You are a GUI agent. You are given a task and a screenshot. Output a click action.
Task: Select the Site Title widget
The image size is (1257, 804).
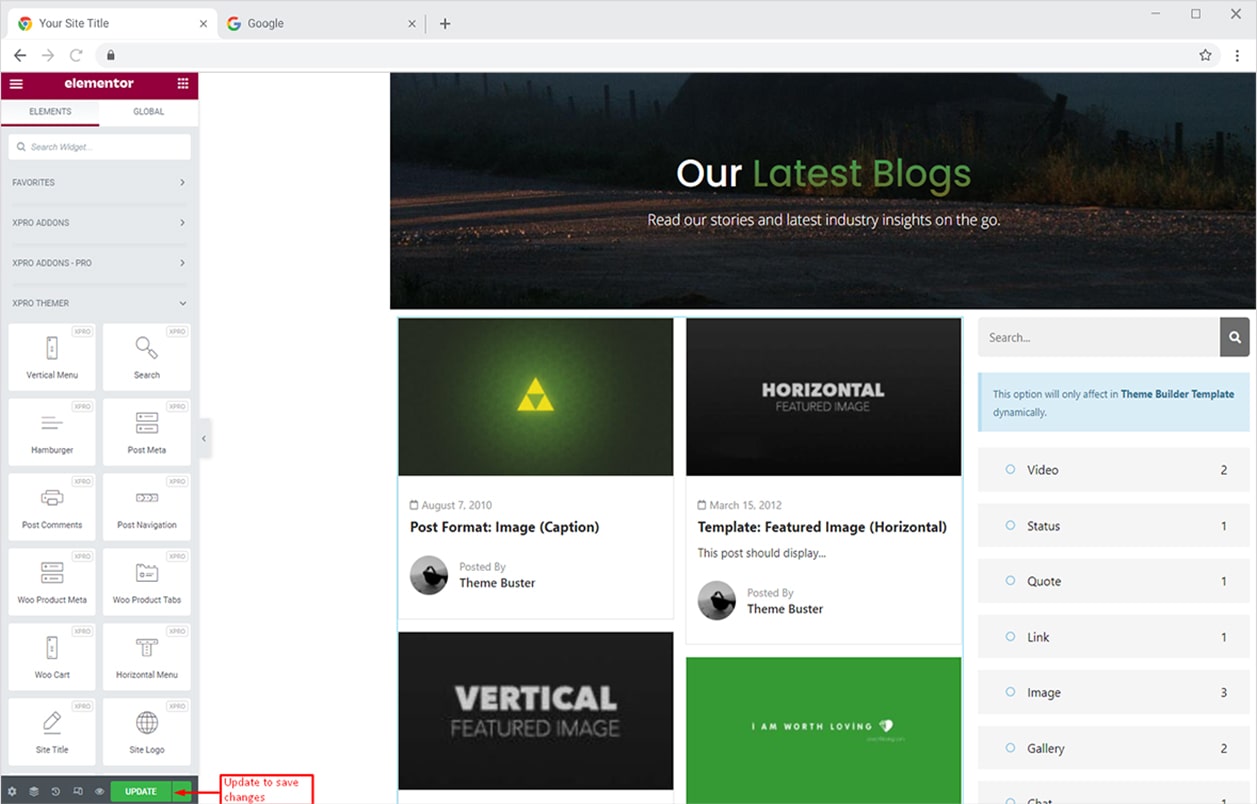52,731
